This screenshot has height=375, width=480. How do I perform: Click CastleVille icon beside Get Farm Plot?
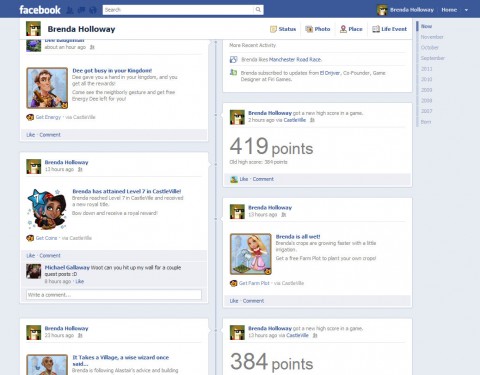(x=233, y=283)
